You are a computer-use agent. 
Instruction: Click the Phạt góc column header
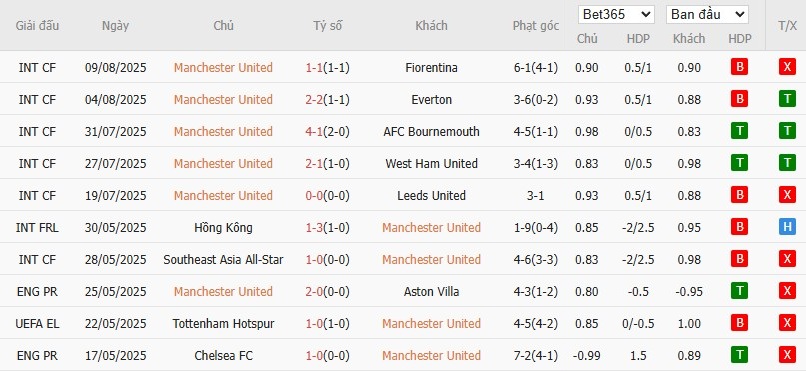536,26
